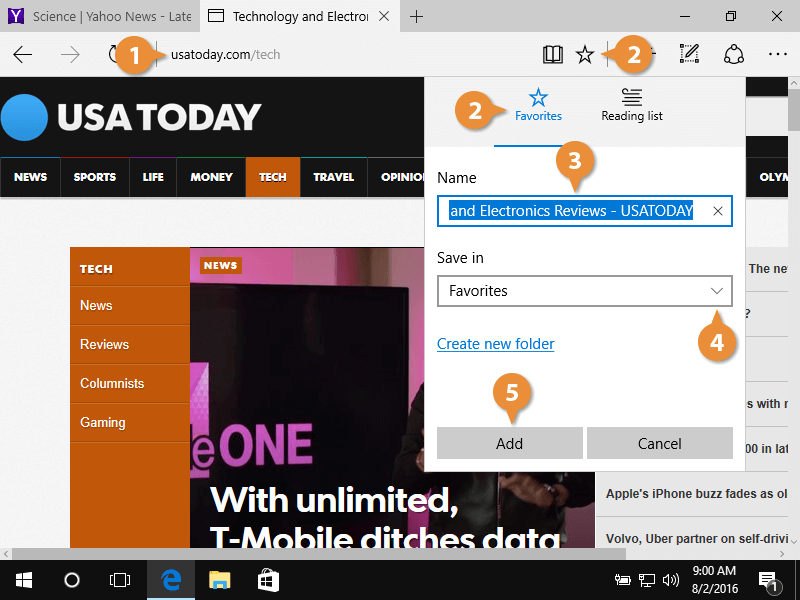800x600 pixels.
Task: Click the Add button
Action: [x=509, y=443]
